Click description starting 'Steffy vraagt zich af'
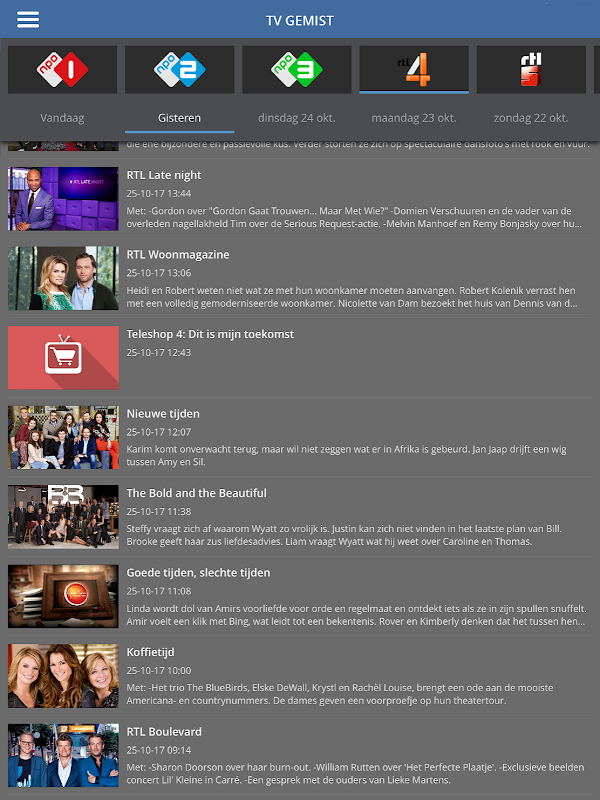The width and height of the screenshot is (600, 800). coord(344,535)
